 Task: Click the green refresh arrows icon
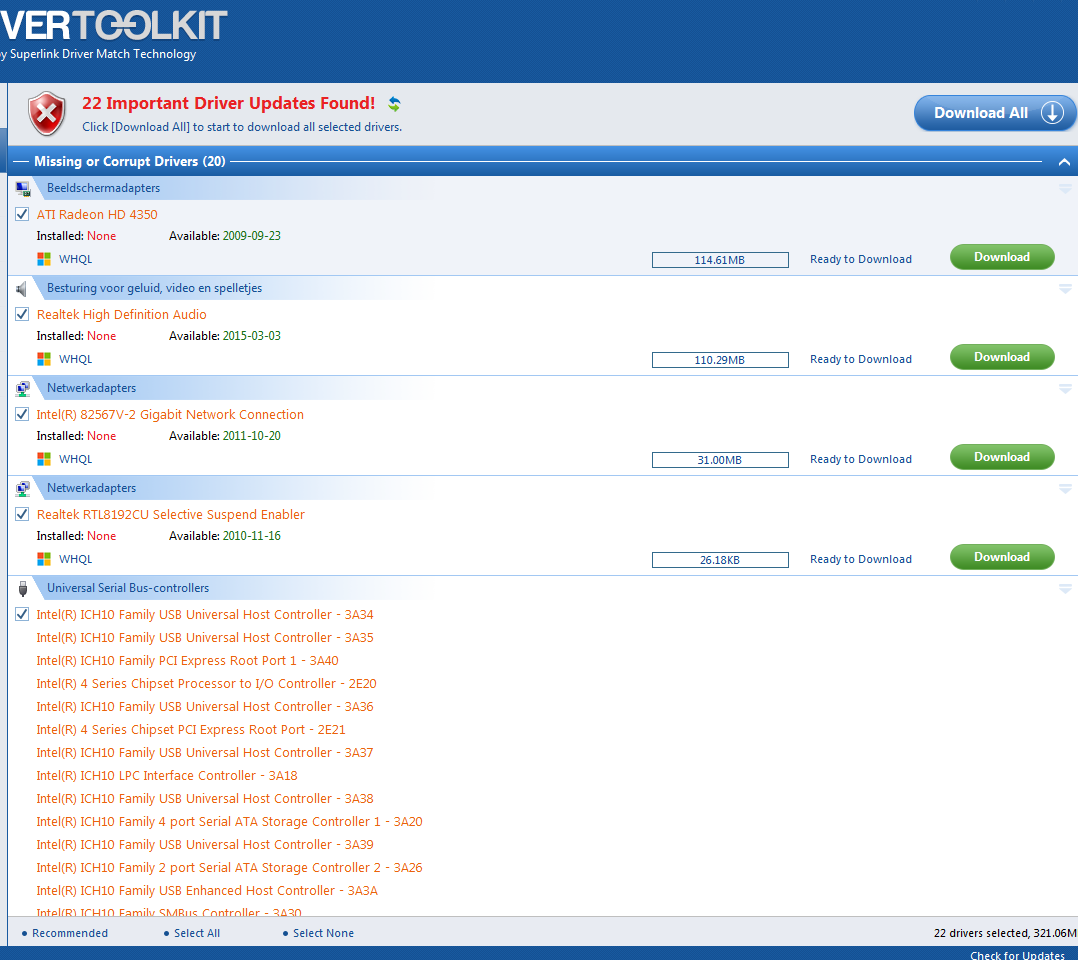394,104
